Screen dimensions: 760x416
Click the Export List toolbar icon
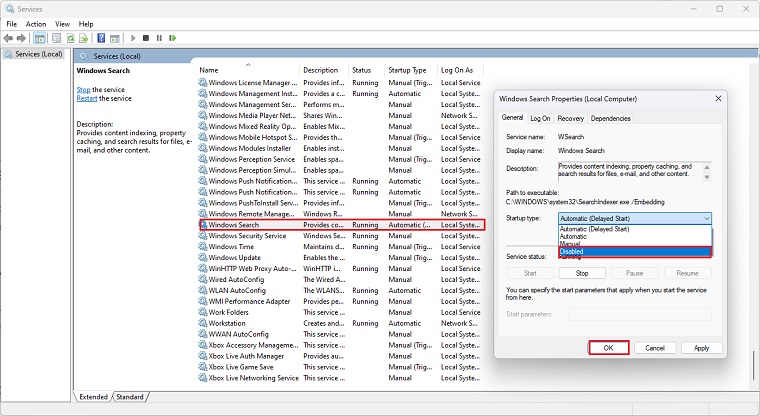pos(84,38)
